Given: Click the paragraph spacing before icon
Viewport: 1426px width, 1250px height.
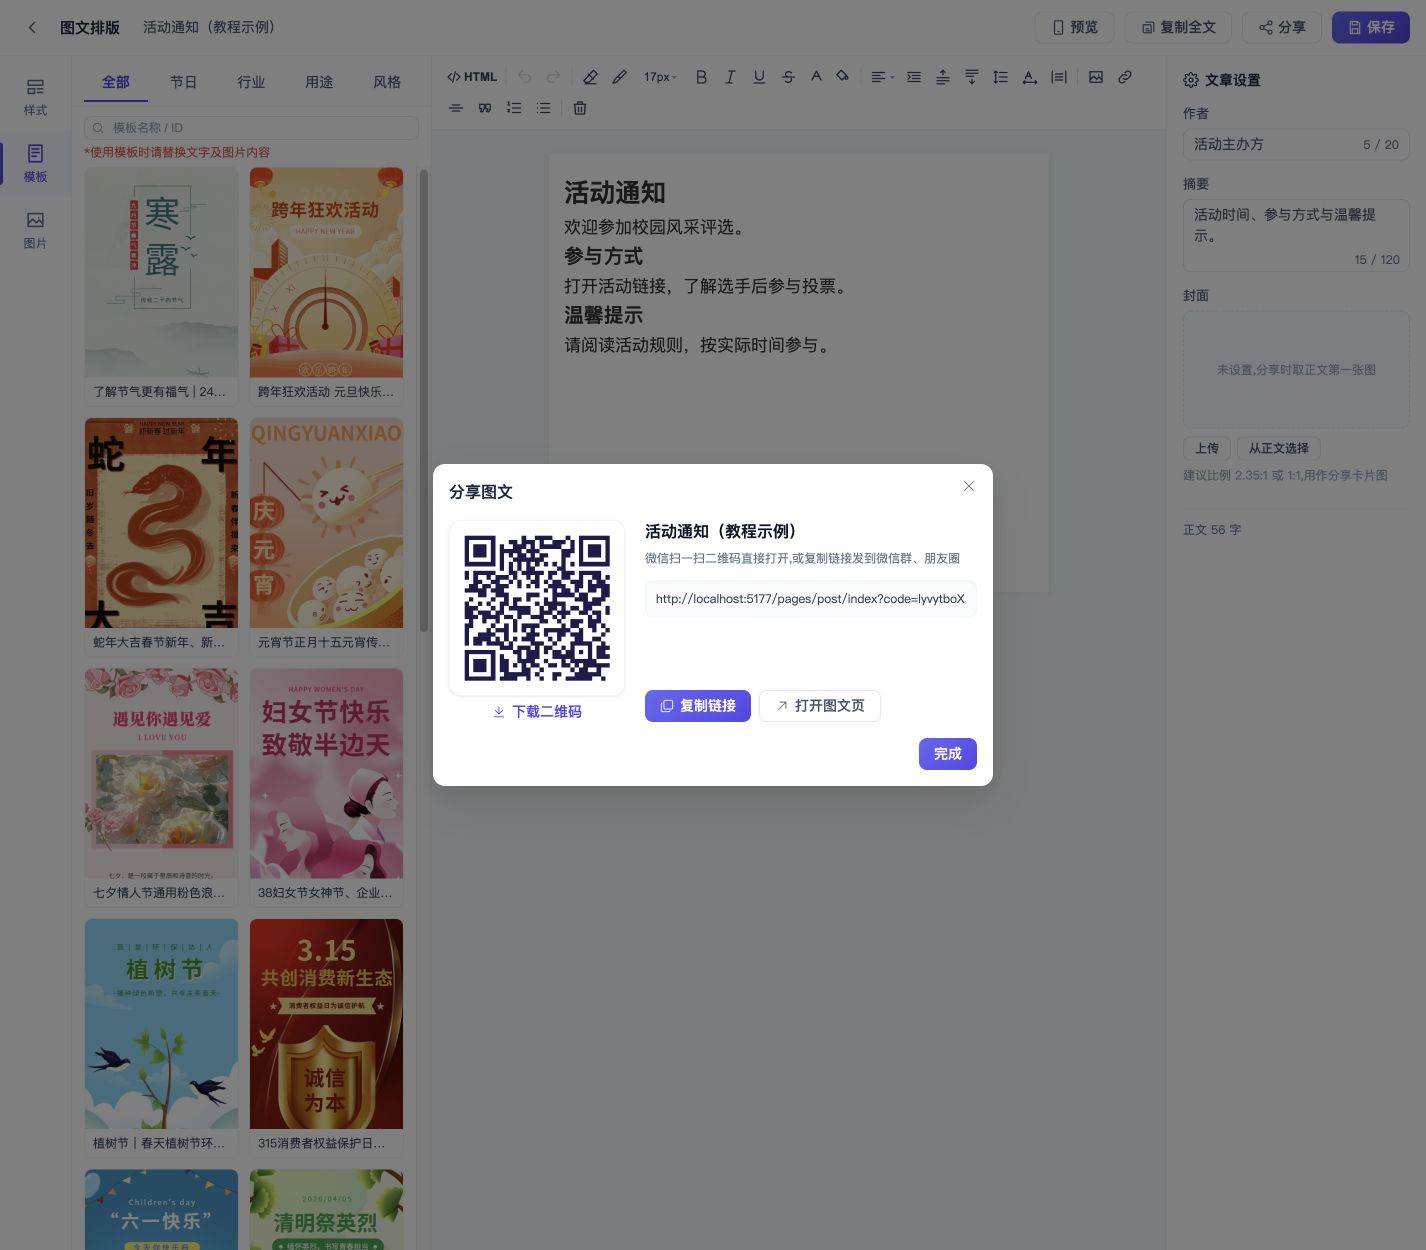Looking at the screenshot, I should [x=943, y=77].
